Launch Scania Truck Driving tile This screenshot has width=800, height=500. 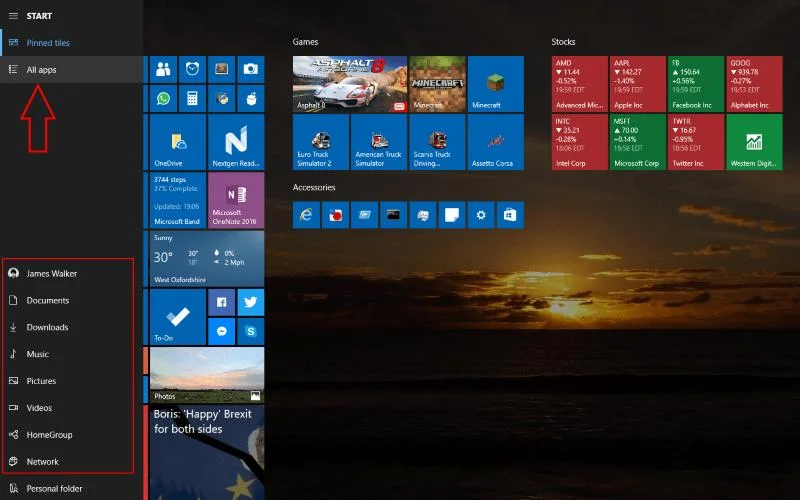pyautogui.click(x=437, y=142)
